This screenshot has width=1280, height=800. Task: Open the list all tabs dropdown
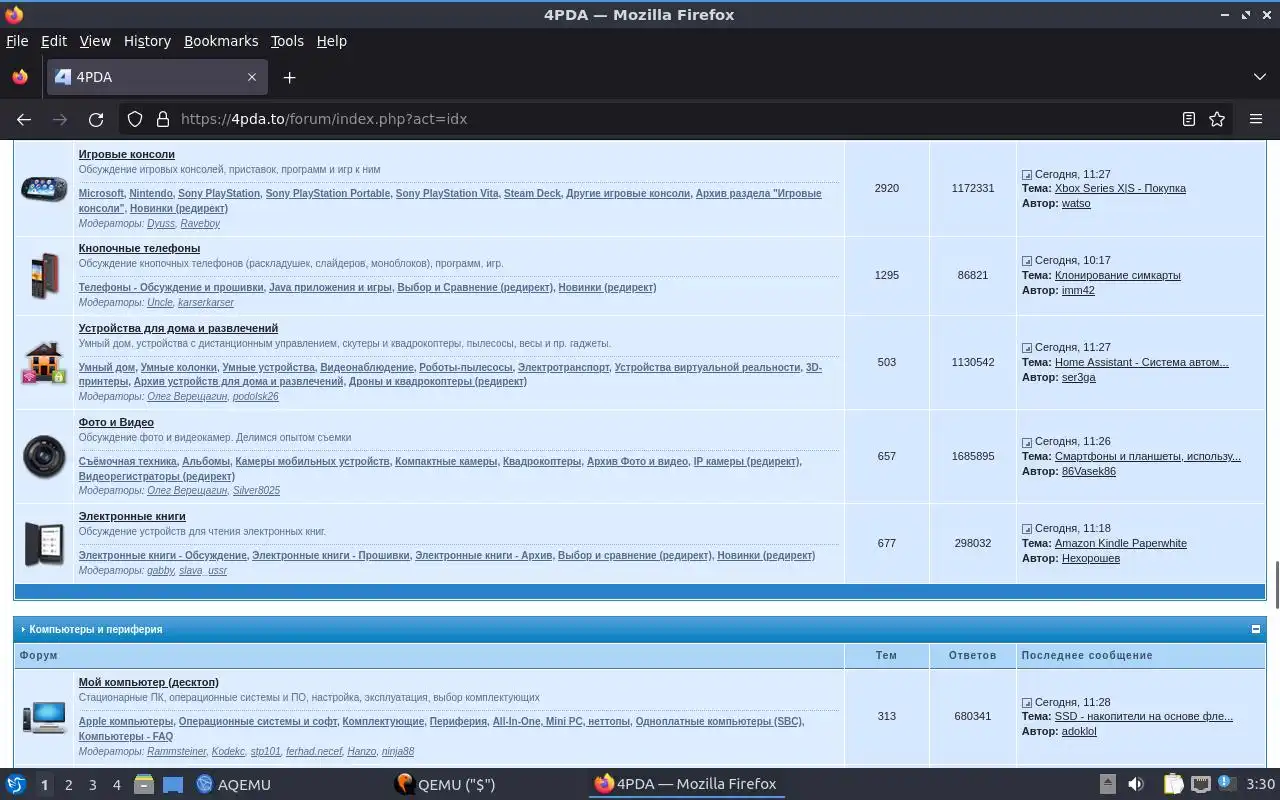[x=1260, y=77]
